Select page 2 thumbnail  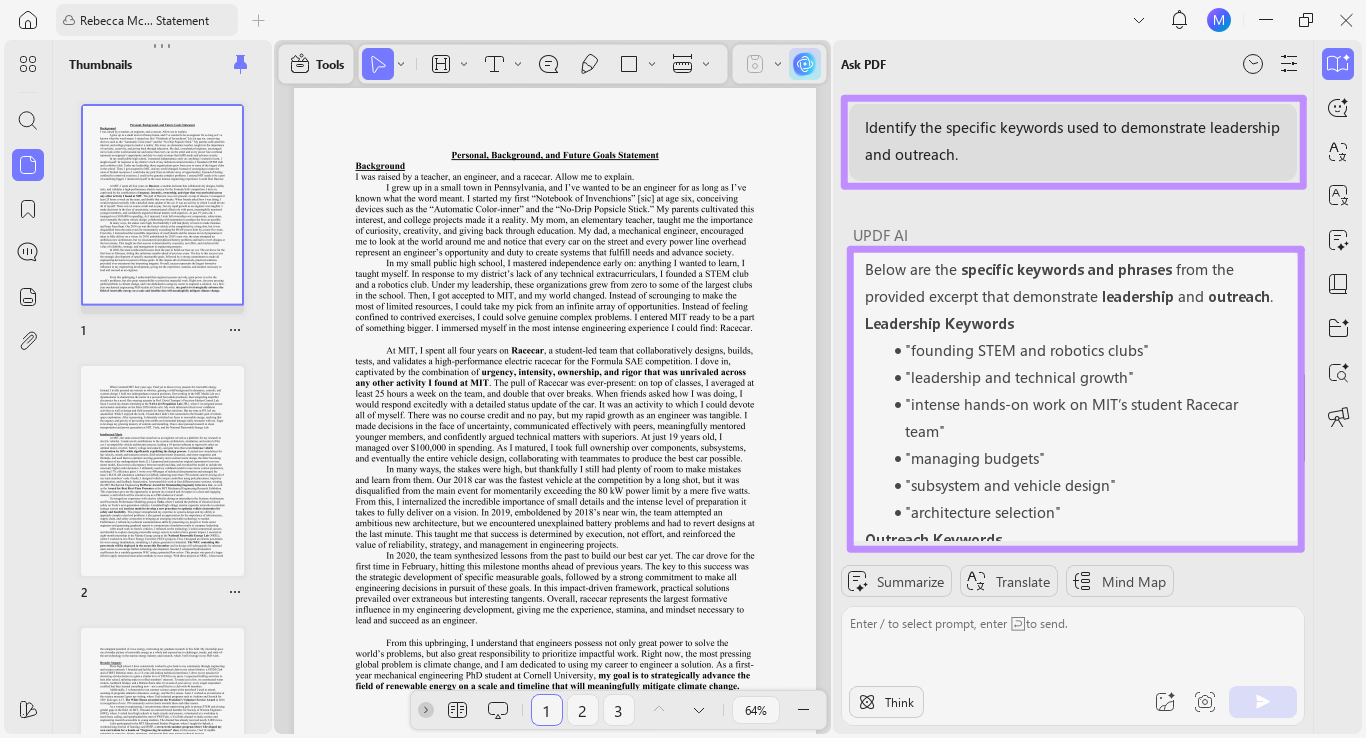coord(162,471)
